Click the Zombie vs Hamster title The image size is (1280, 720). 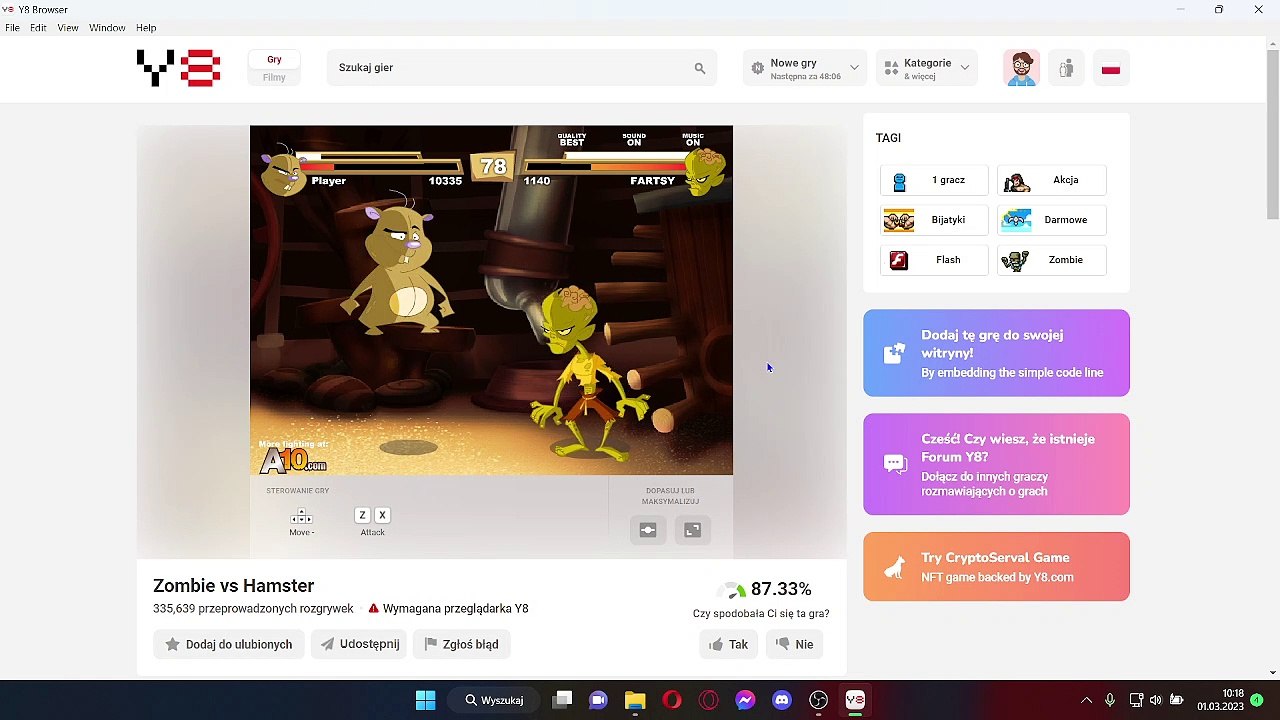pyautogui.click(x=233, y=586)
